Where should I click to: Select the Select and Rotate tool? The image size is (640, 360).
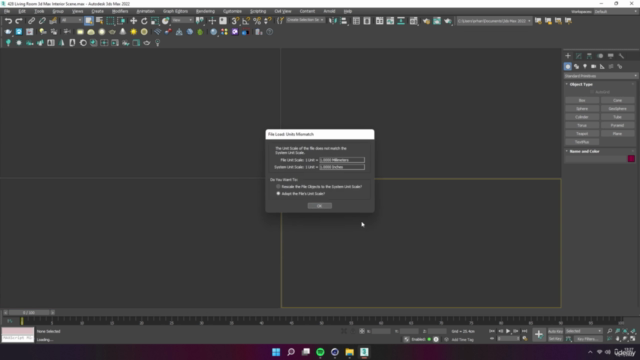(144, 21)
